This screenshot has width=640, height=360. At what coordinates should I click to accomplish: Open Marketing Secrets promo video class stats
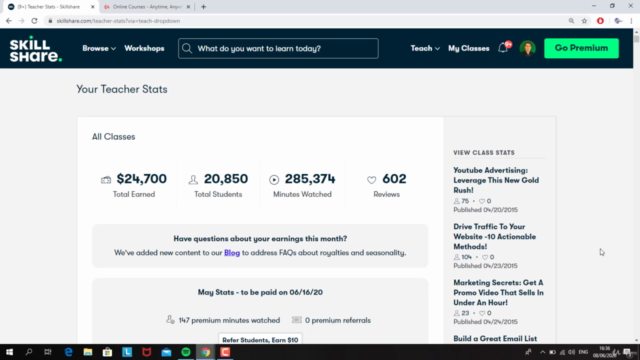(498, 292)
